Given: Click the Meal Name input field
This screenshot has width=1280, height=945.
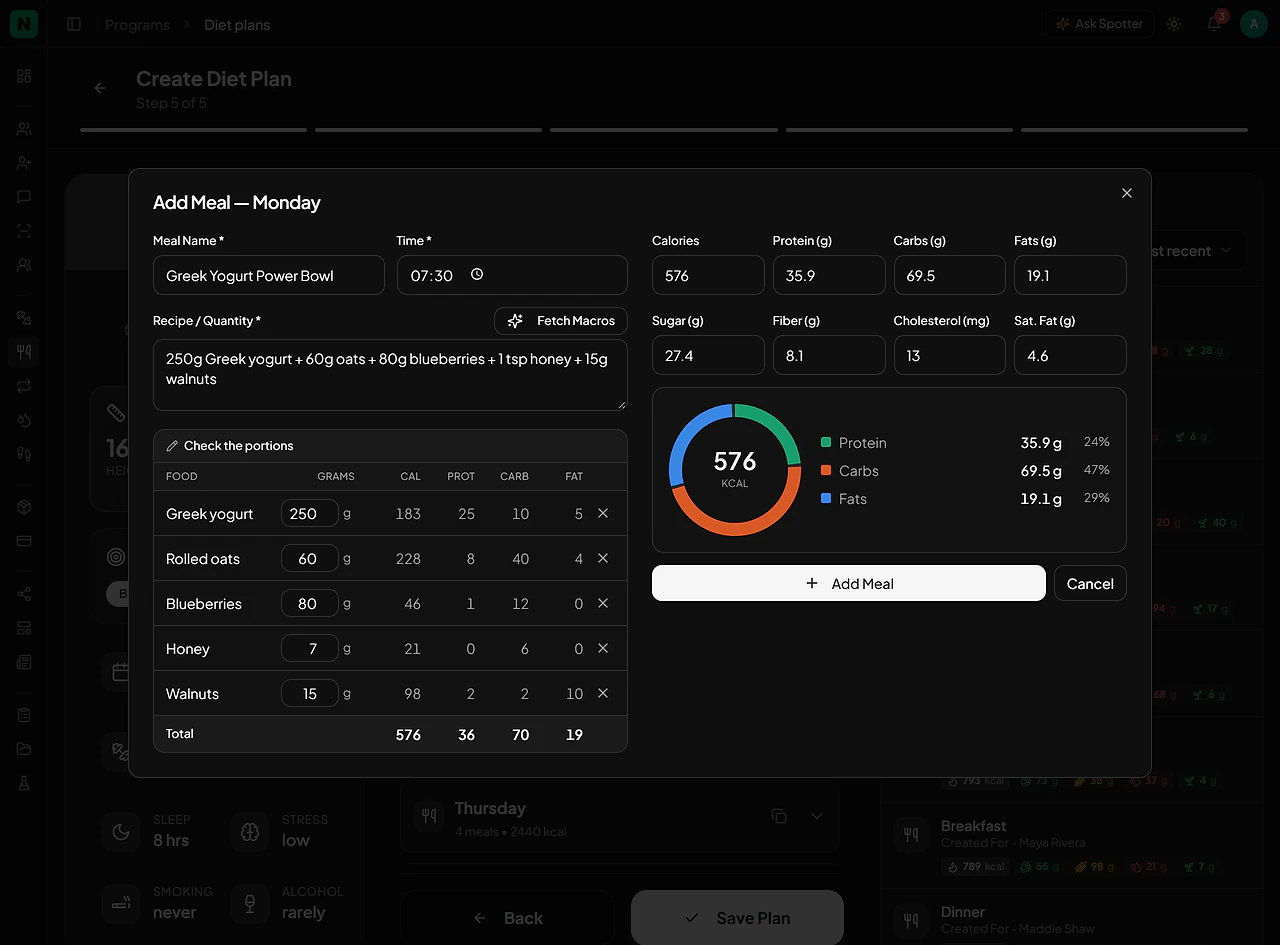Looking at the screenshot, I should click(x=269, y=275).
